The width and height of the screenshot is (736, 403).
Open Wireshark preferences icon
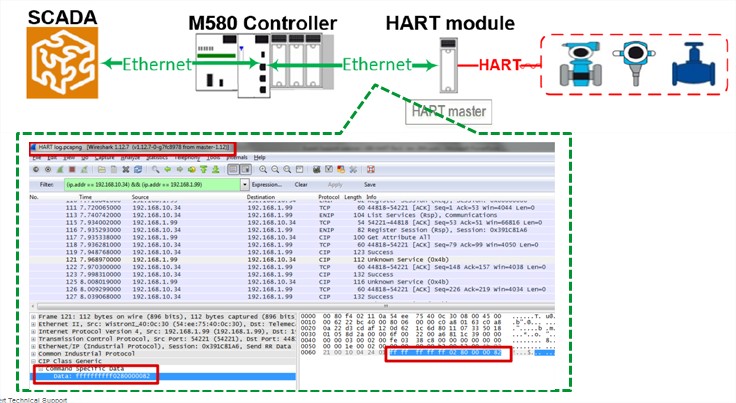[x=353, y=169]
